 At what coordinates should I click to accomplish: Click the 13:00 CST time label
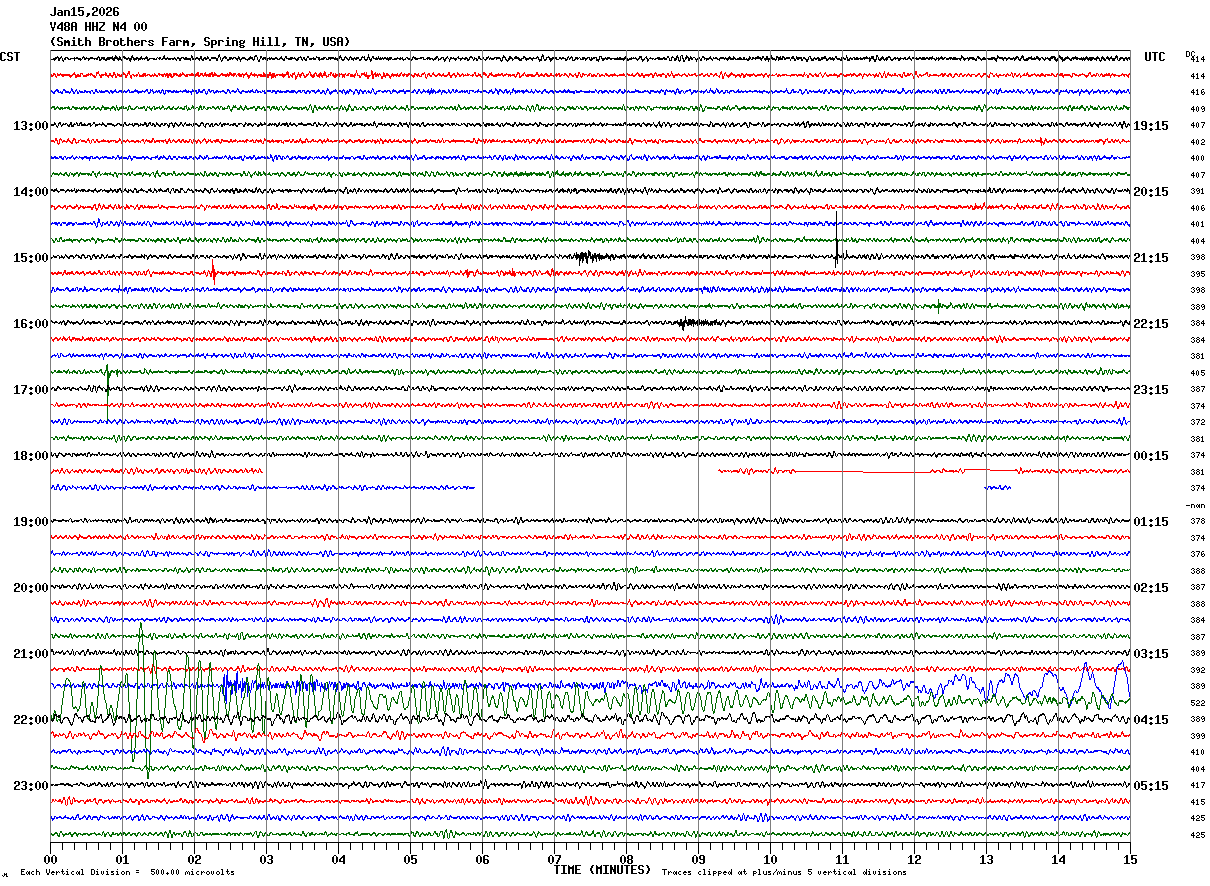tap(30, 126)
